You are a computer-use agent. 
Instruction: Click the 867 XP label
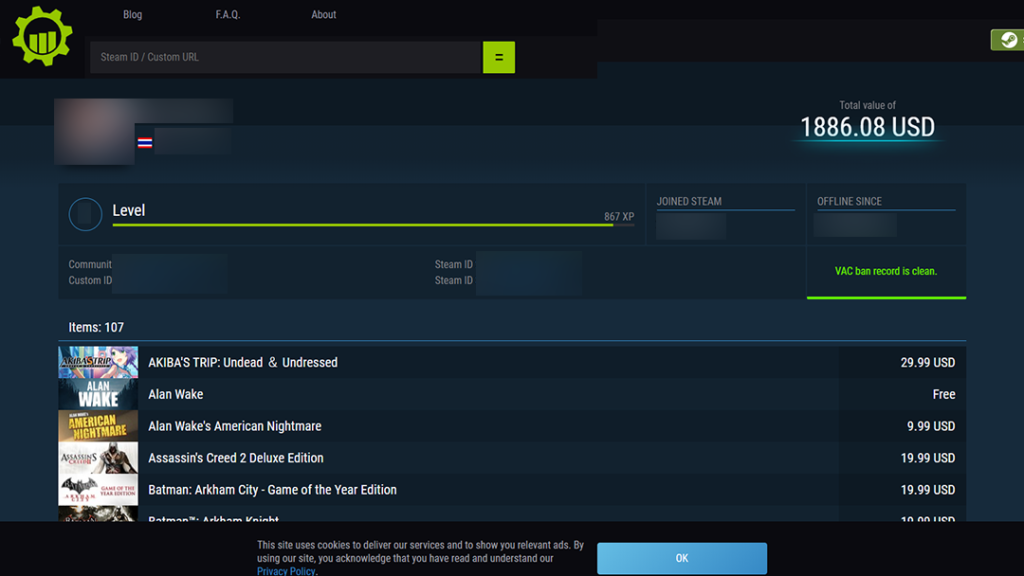619,217
